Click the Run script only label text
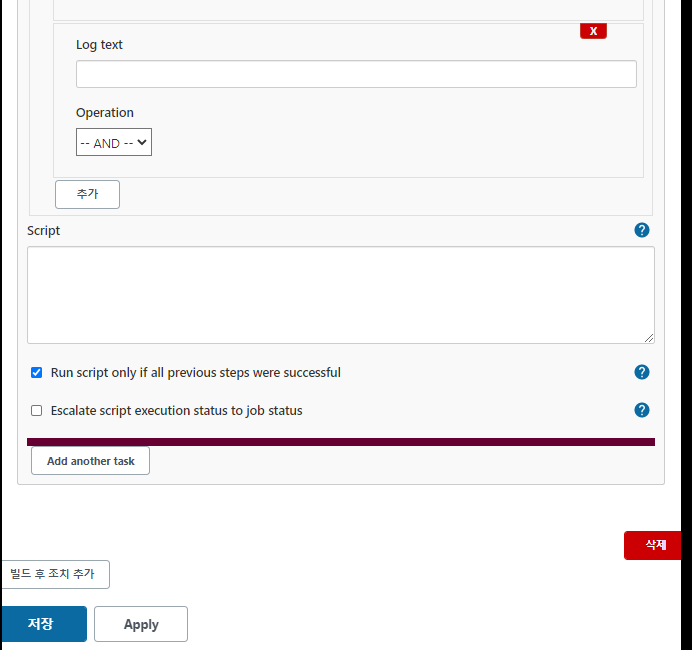 [196, 372]
